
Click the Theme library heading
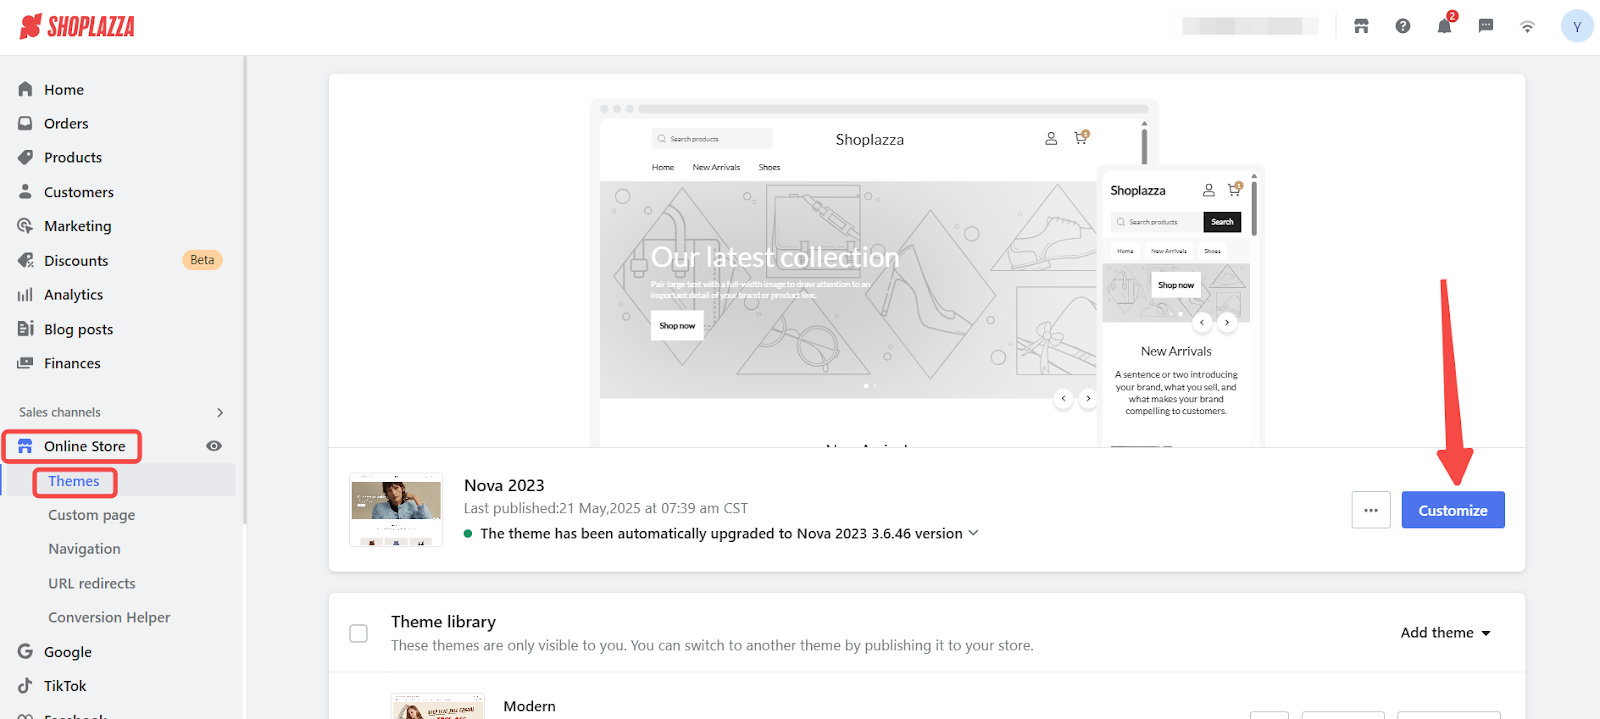coord(443,622)
